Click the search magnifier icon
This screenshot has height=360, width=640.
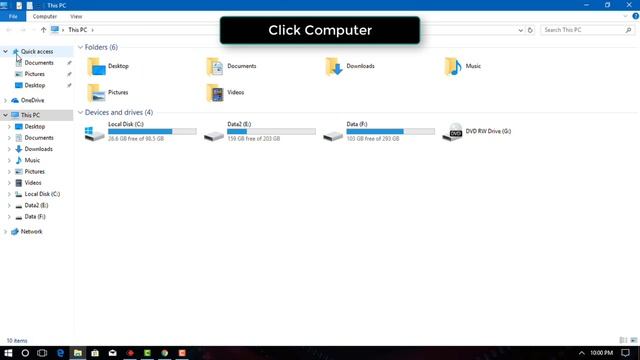629,30
